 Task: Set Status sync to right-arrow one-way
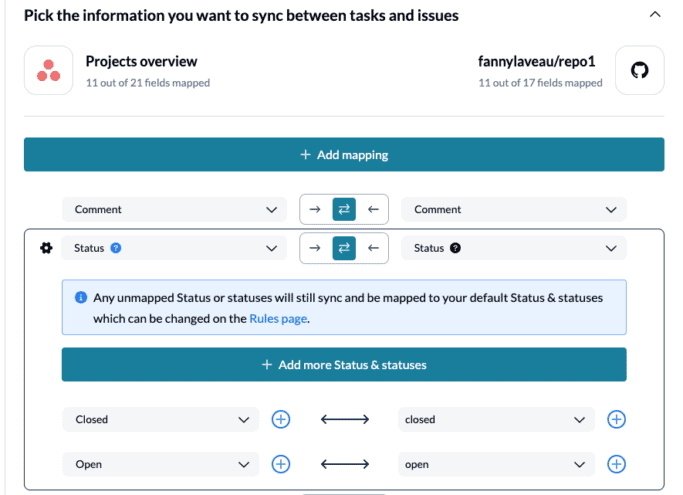[315, 248]
